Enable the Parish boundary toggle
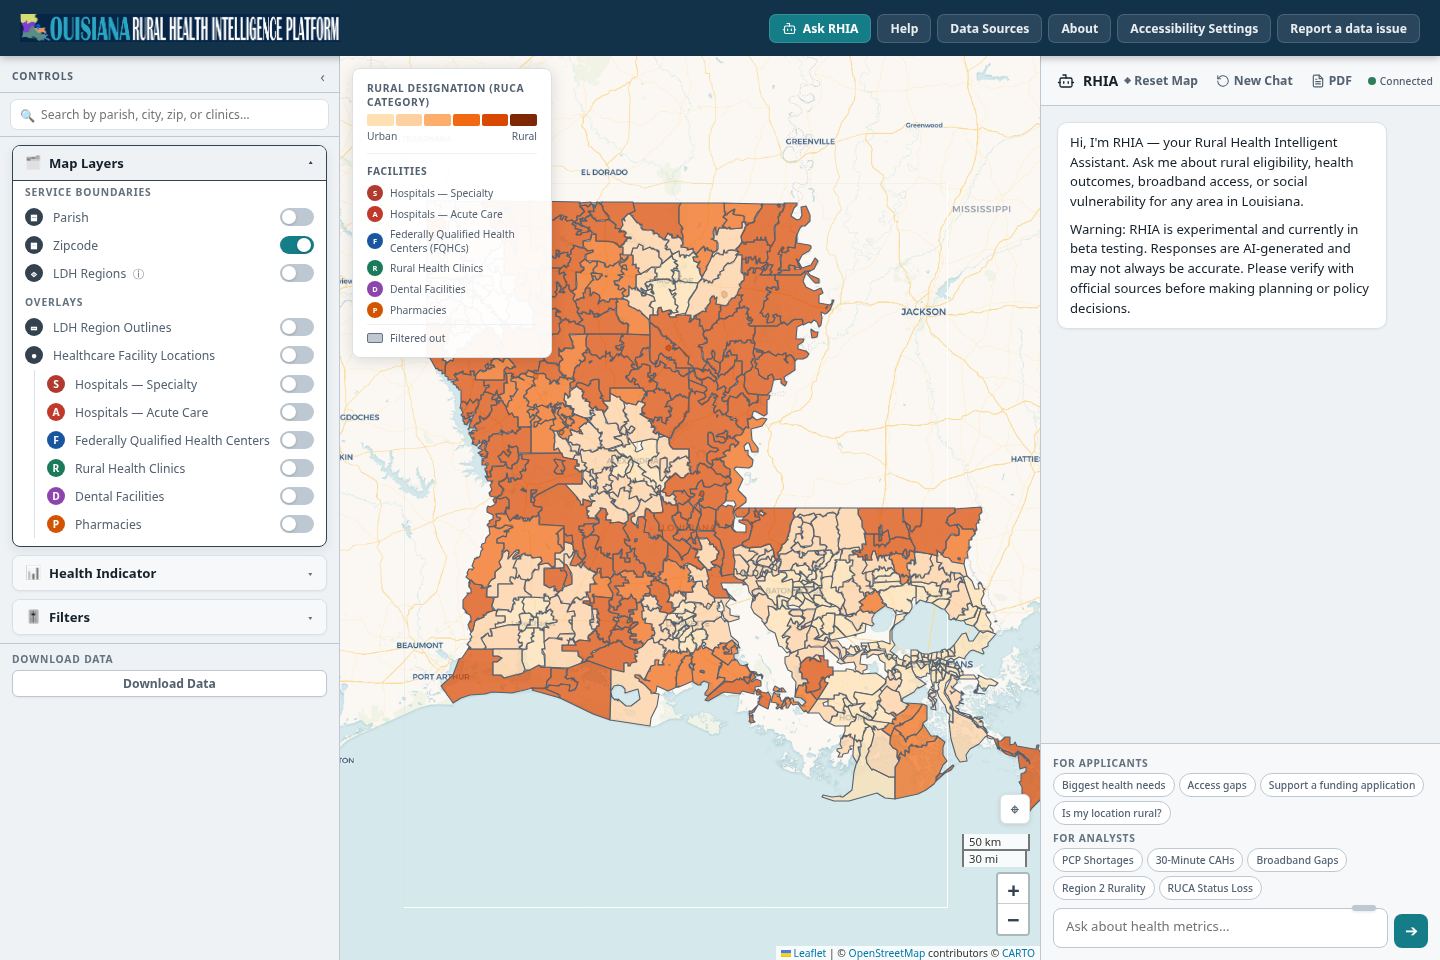The width and height of the screenshot is (1440, 960). (297, 217)
